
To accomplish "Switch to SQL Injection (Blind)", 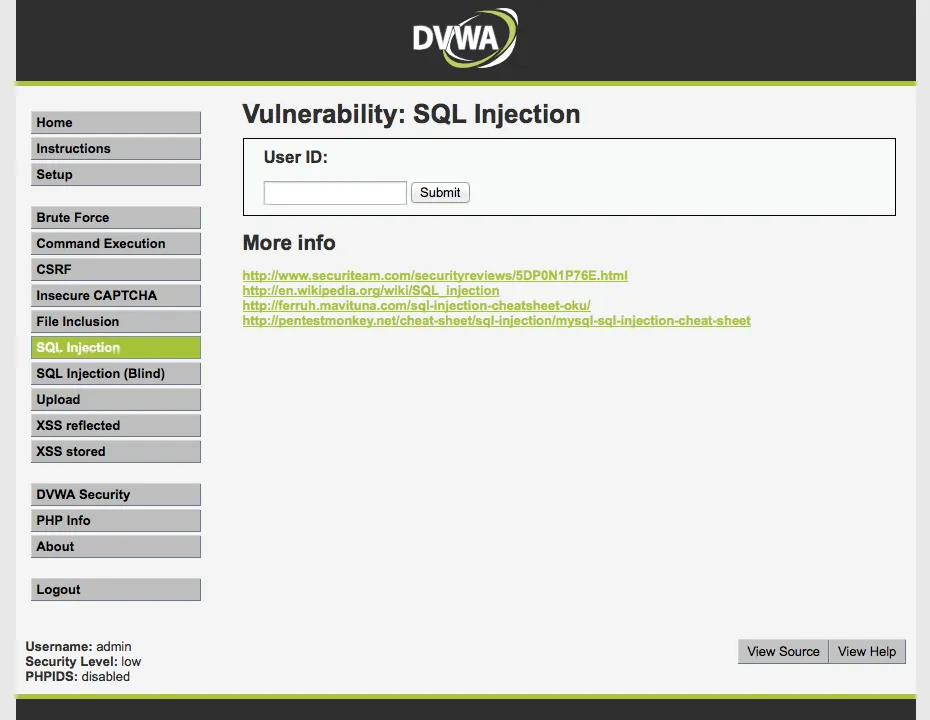I will point(115,373).
